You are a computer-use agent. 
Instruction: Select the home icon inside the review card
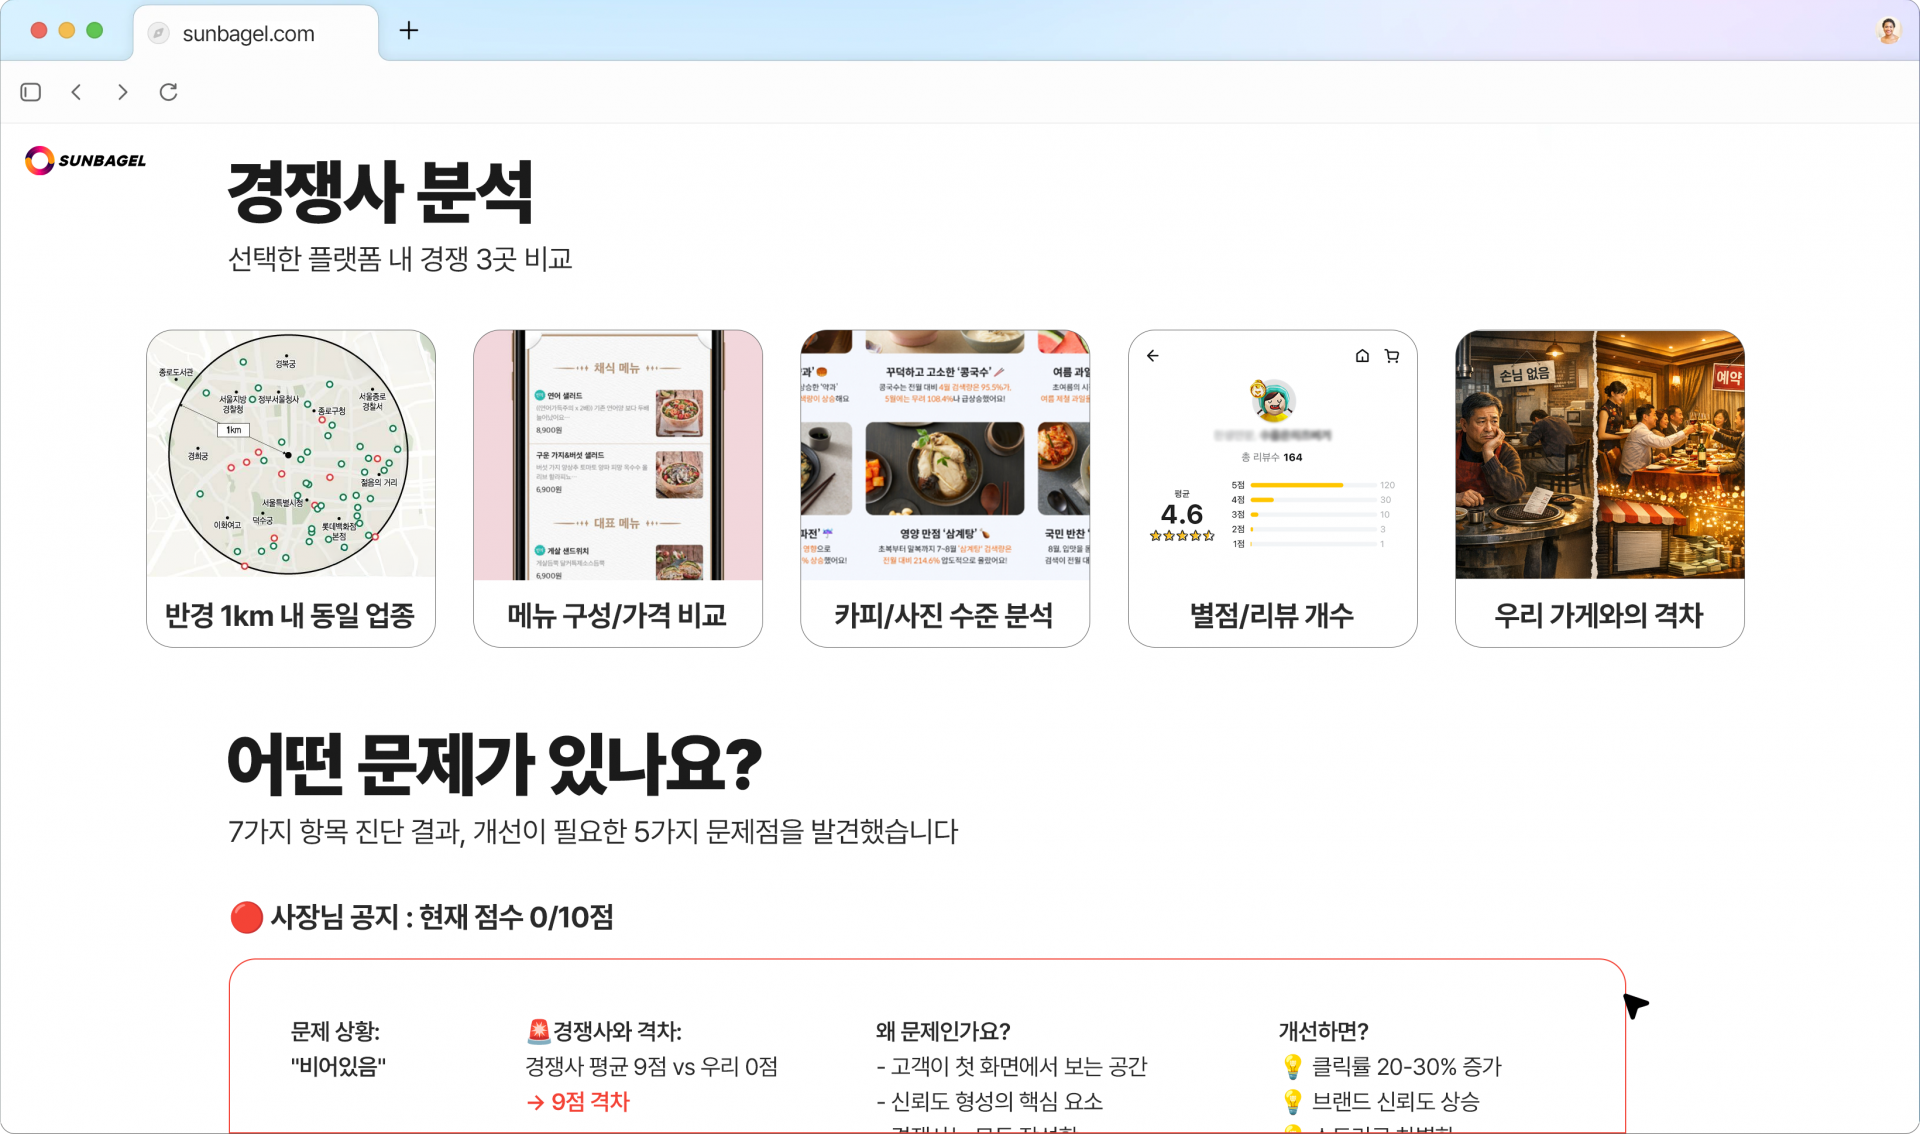click(1361, 356)
